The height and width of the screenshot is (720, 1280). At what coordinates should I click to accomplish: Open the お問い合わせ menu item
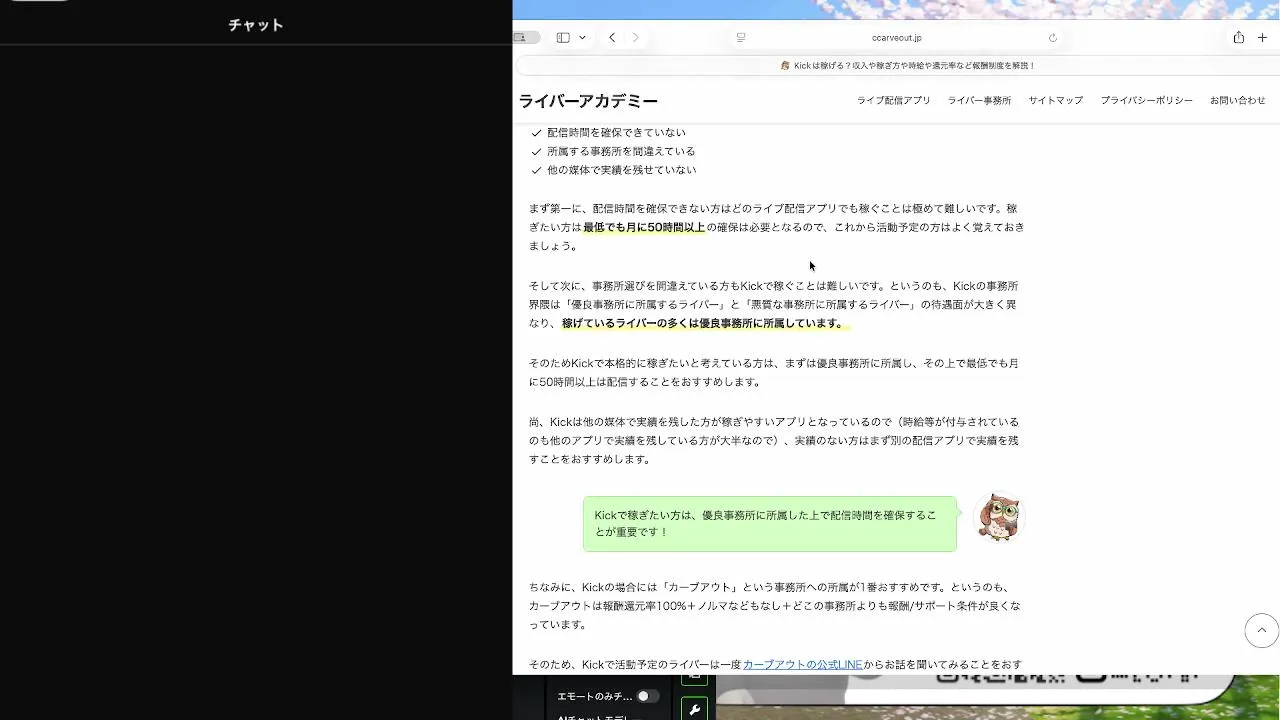click(1238, 101)
